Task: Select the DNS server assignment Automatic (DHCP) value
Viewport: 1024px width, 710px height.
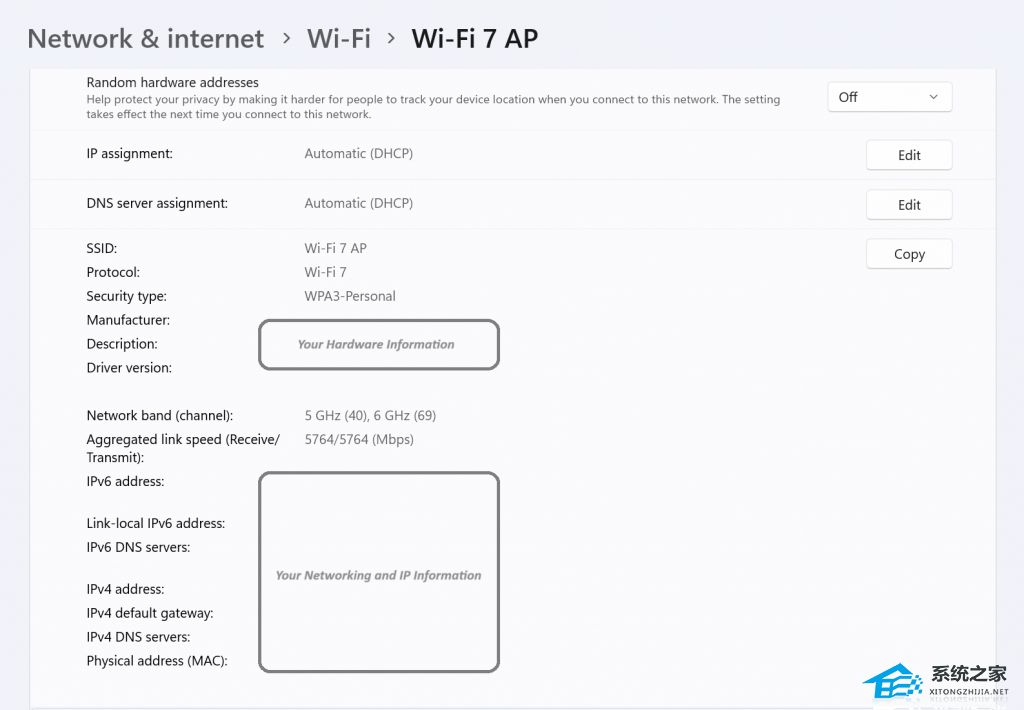Action: click(359, 203)
